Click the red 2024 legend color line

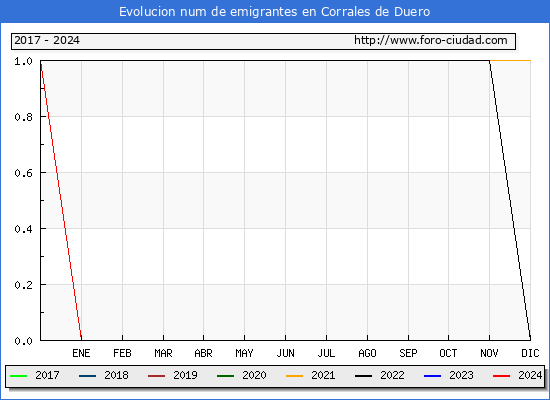pyautogui.click(x=502, y=376)
